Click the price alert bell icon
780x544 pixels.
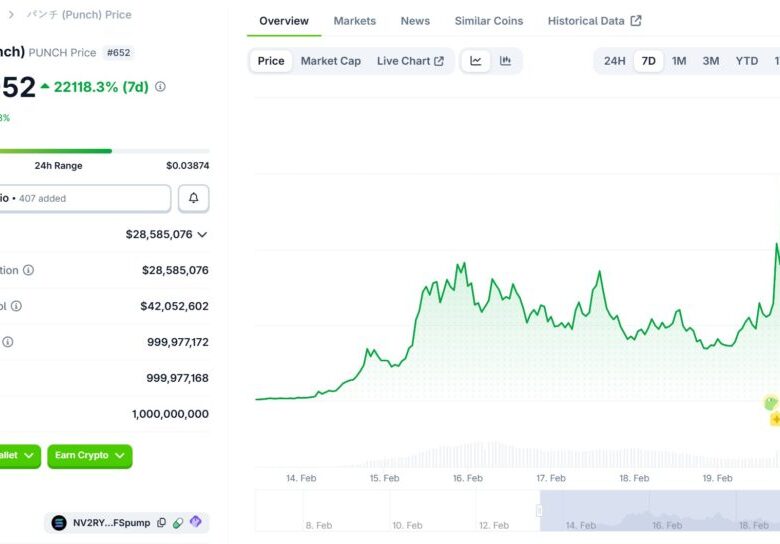(193, 198)
